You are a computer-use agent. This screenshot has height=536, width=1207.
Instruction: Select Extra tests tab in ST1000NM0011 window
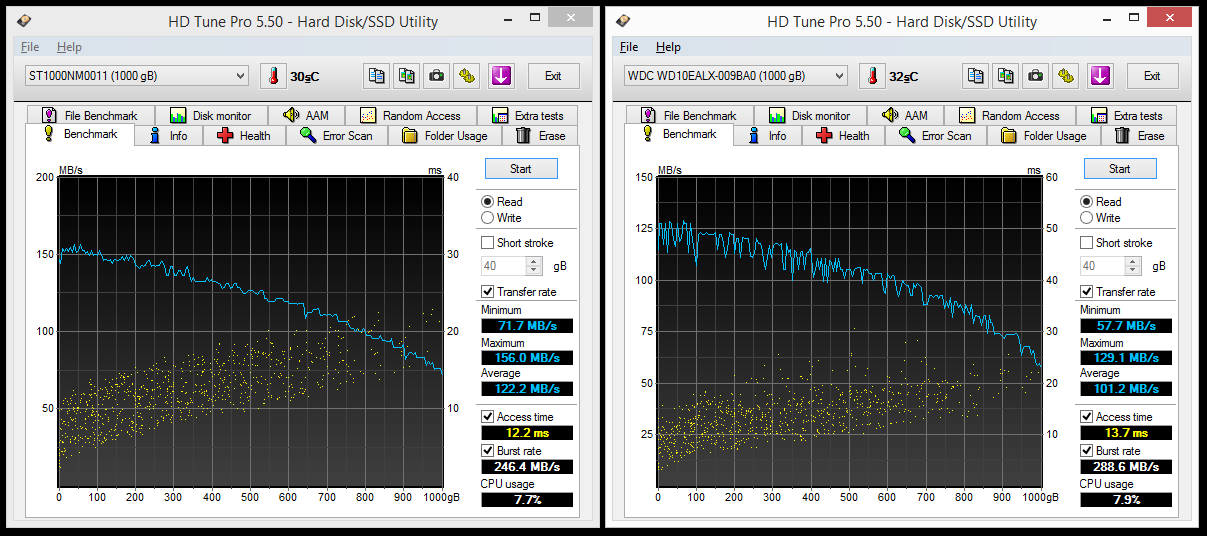click(x=527, y=115)
